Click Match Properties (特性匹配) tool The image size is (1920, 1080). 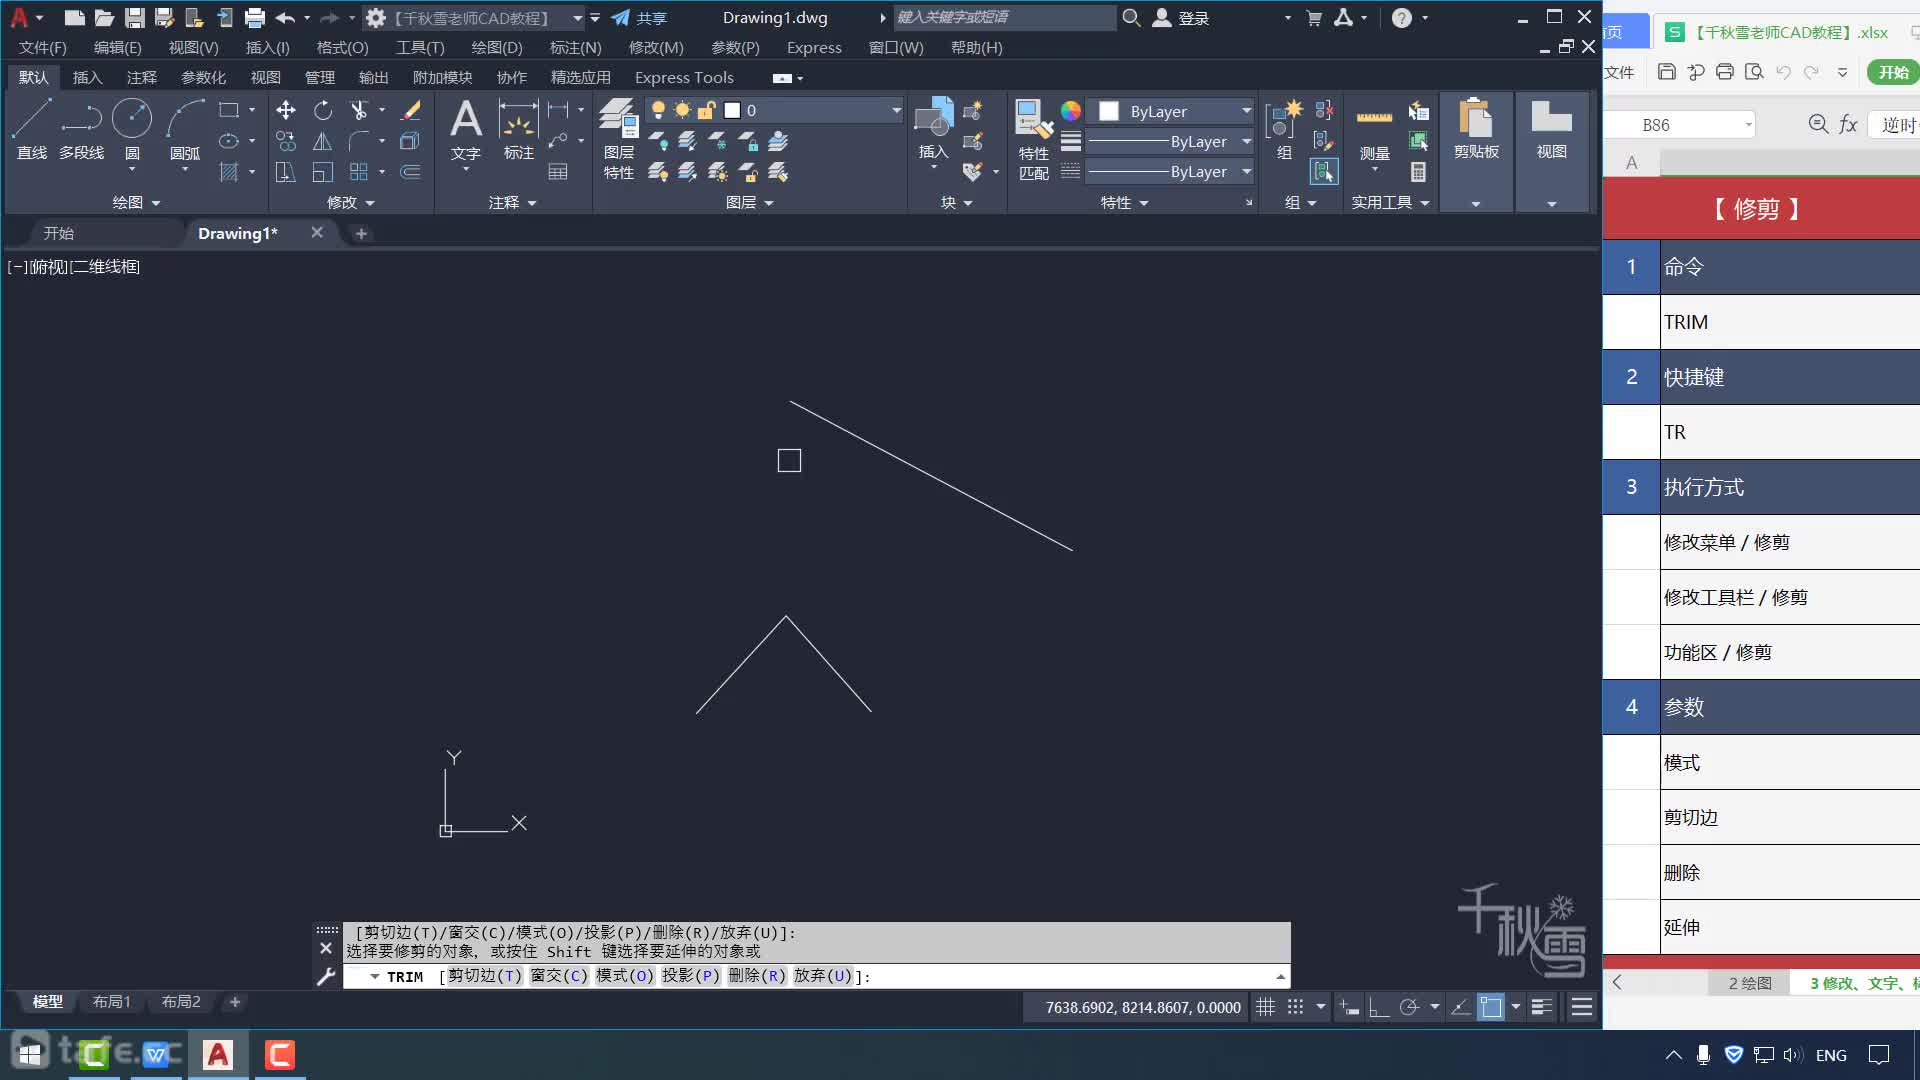click(1033, 140)
